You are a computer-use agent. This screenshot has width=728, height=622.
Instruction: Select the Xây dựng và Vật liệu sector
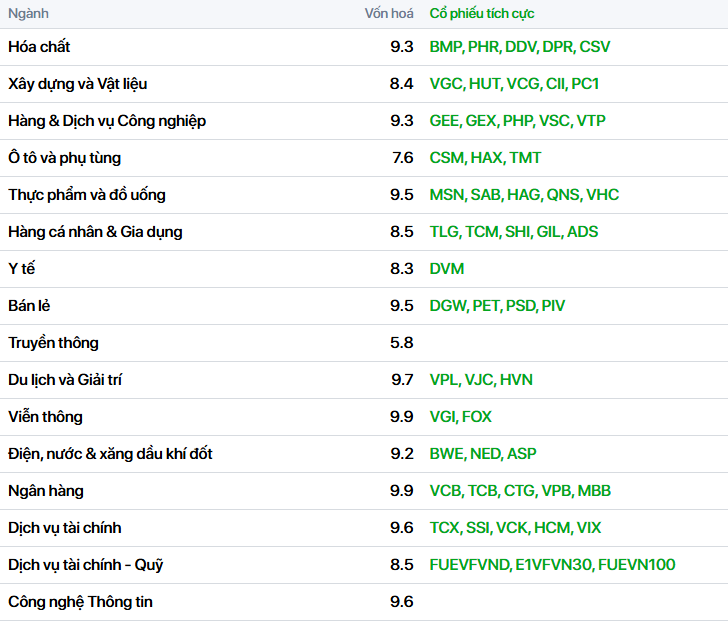pos(77,84)
